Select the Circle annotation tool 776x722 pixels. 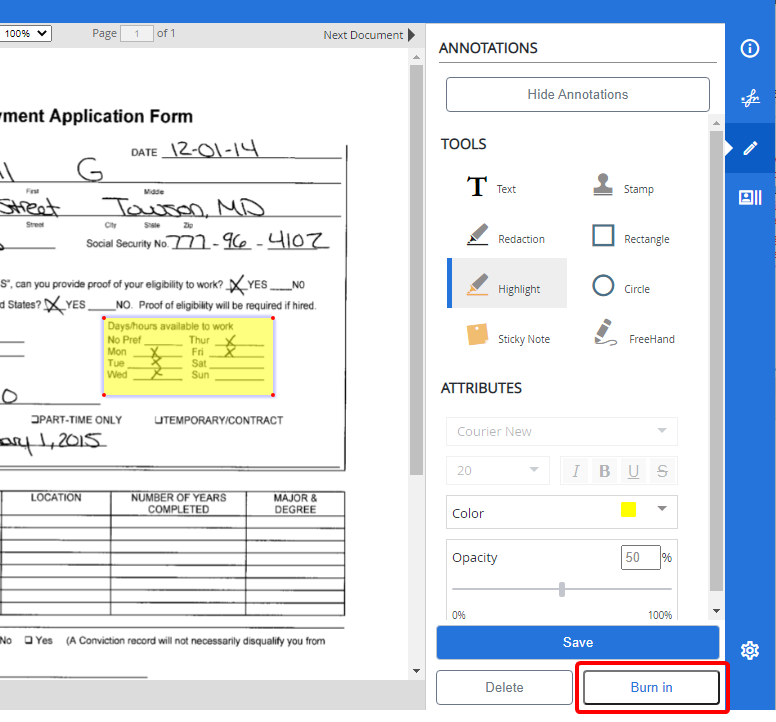[621, 288]
